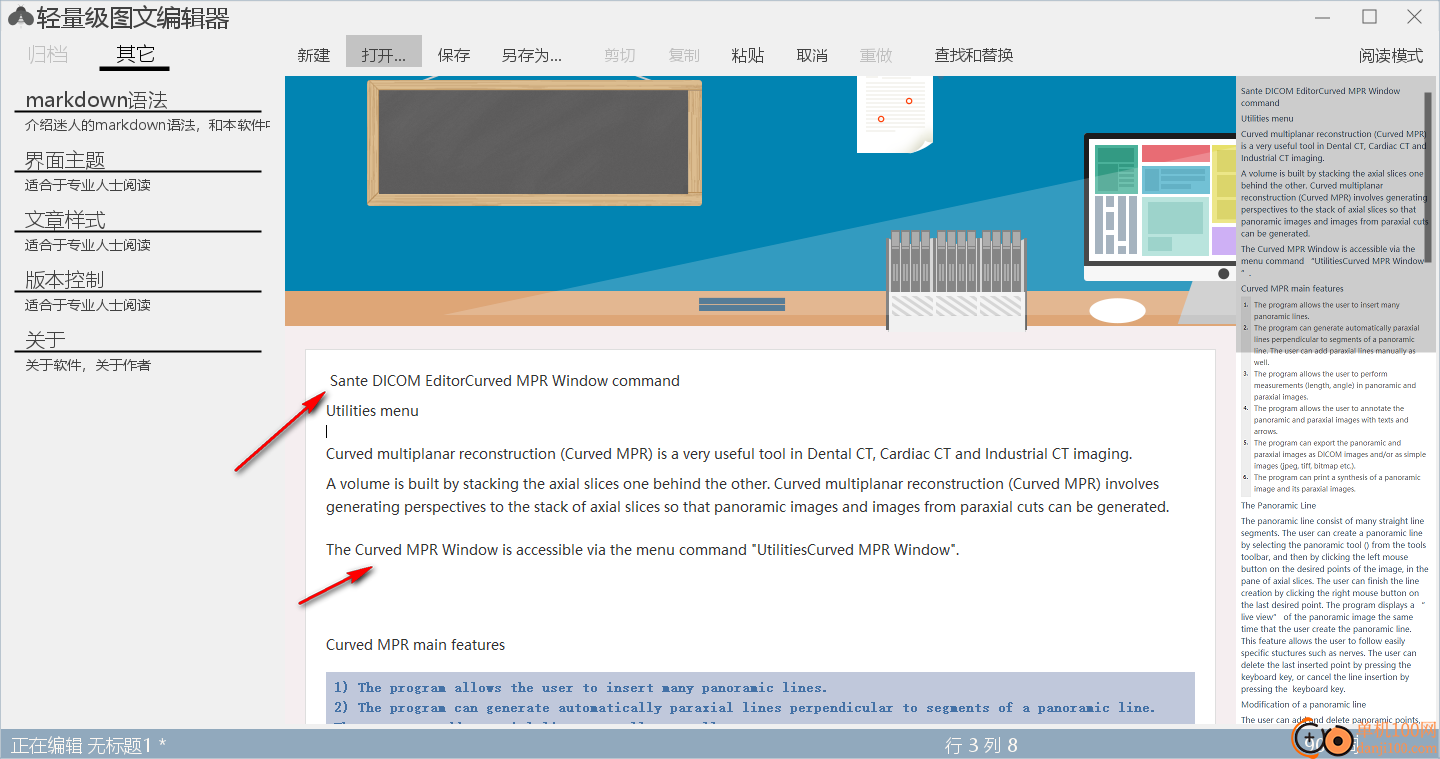Click the paragraph 'A volume is built by stacking'
Screen dimensions: 1440x759
click(x=747, y=495)
